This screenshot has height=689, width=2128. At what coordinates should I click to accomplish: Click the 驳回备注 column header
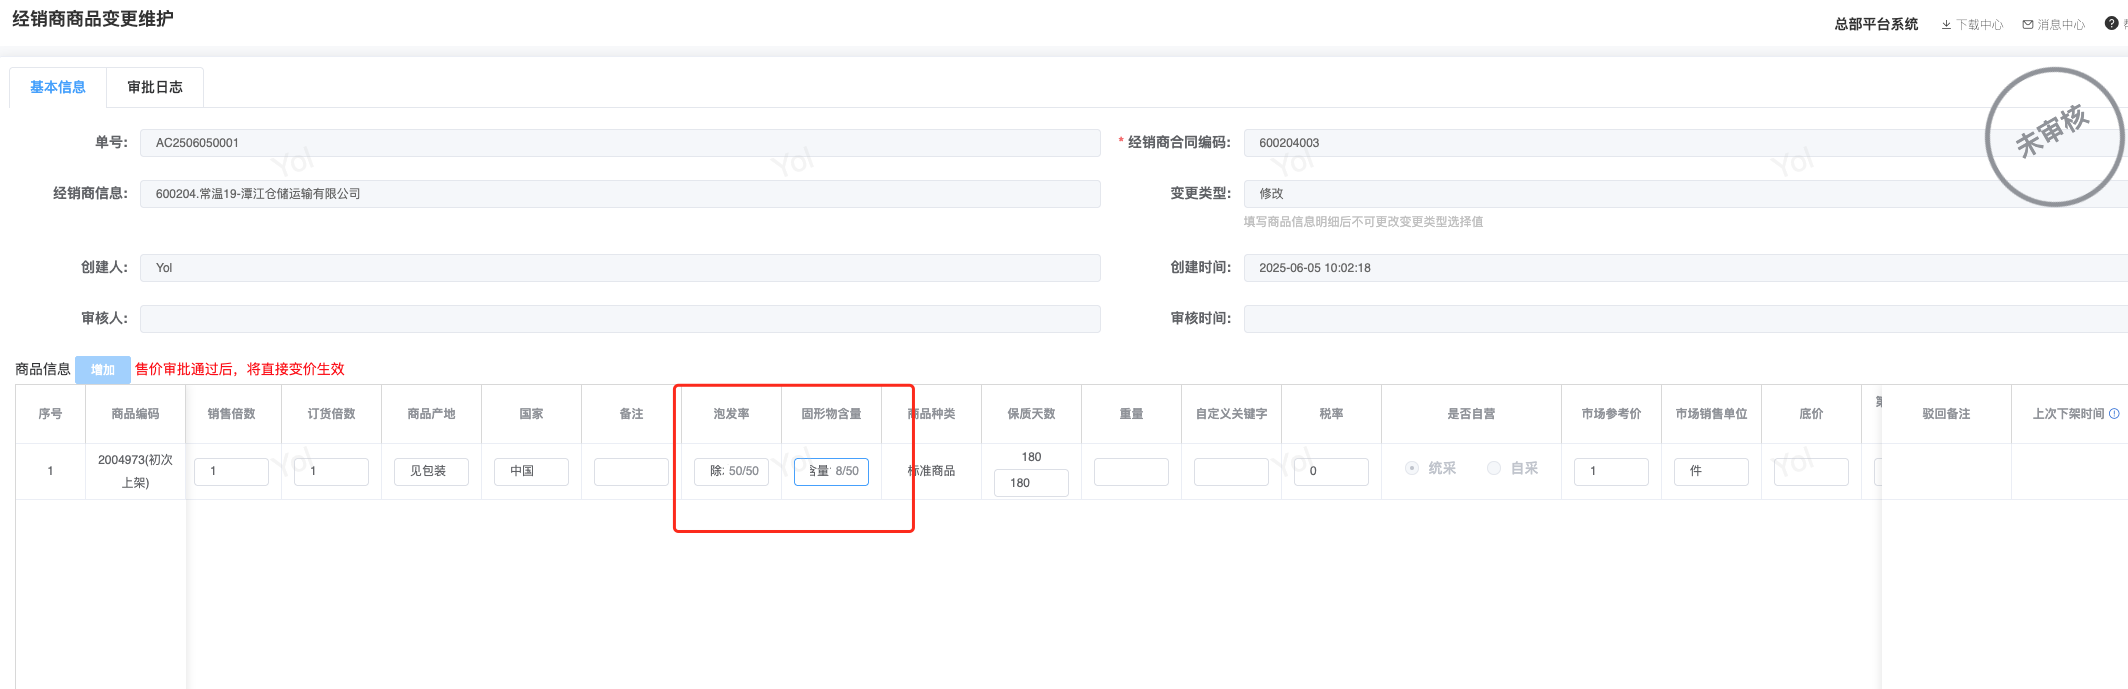(1946, 414)
